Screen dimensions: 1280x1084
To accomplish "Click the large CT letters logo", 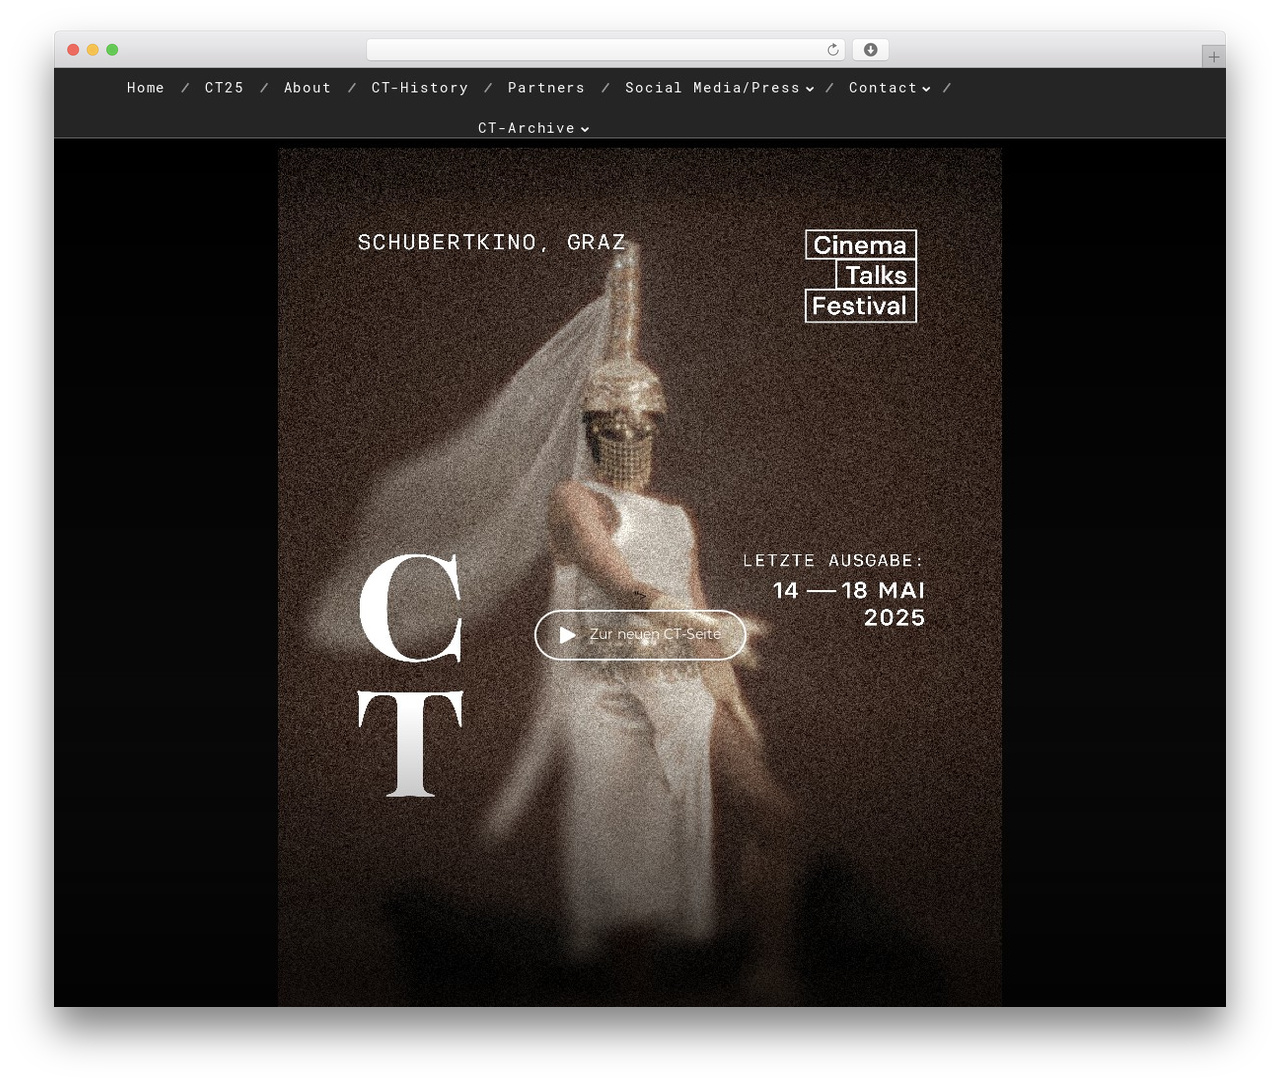I will pyautogui.click(x=411, y=676).
